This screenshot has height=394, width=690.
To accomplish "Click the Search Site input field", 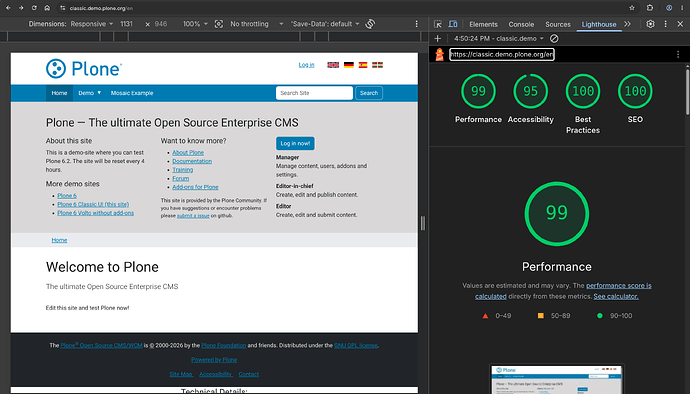I will [x=314, y=93].
